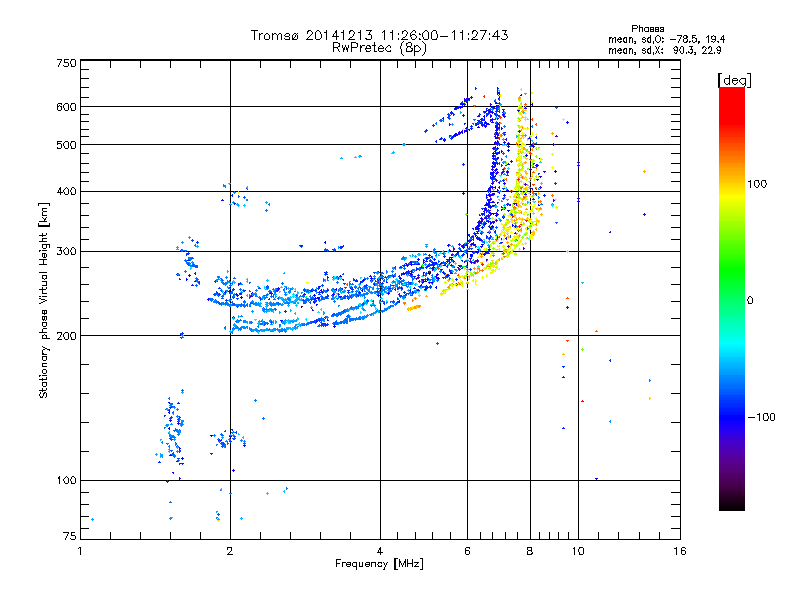The image size is (800, 600).
Task: Select the 'mean, sd,O: -78.5, 19.4' line
Action: click(x=667, y=39)
